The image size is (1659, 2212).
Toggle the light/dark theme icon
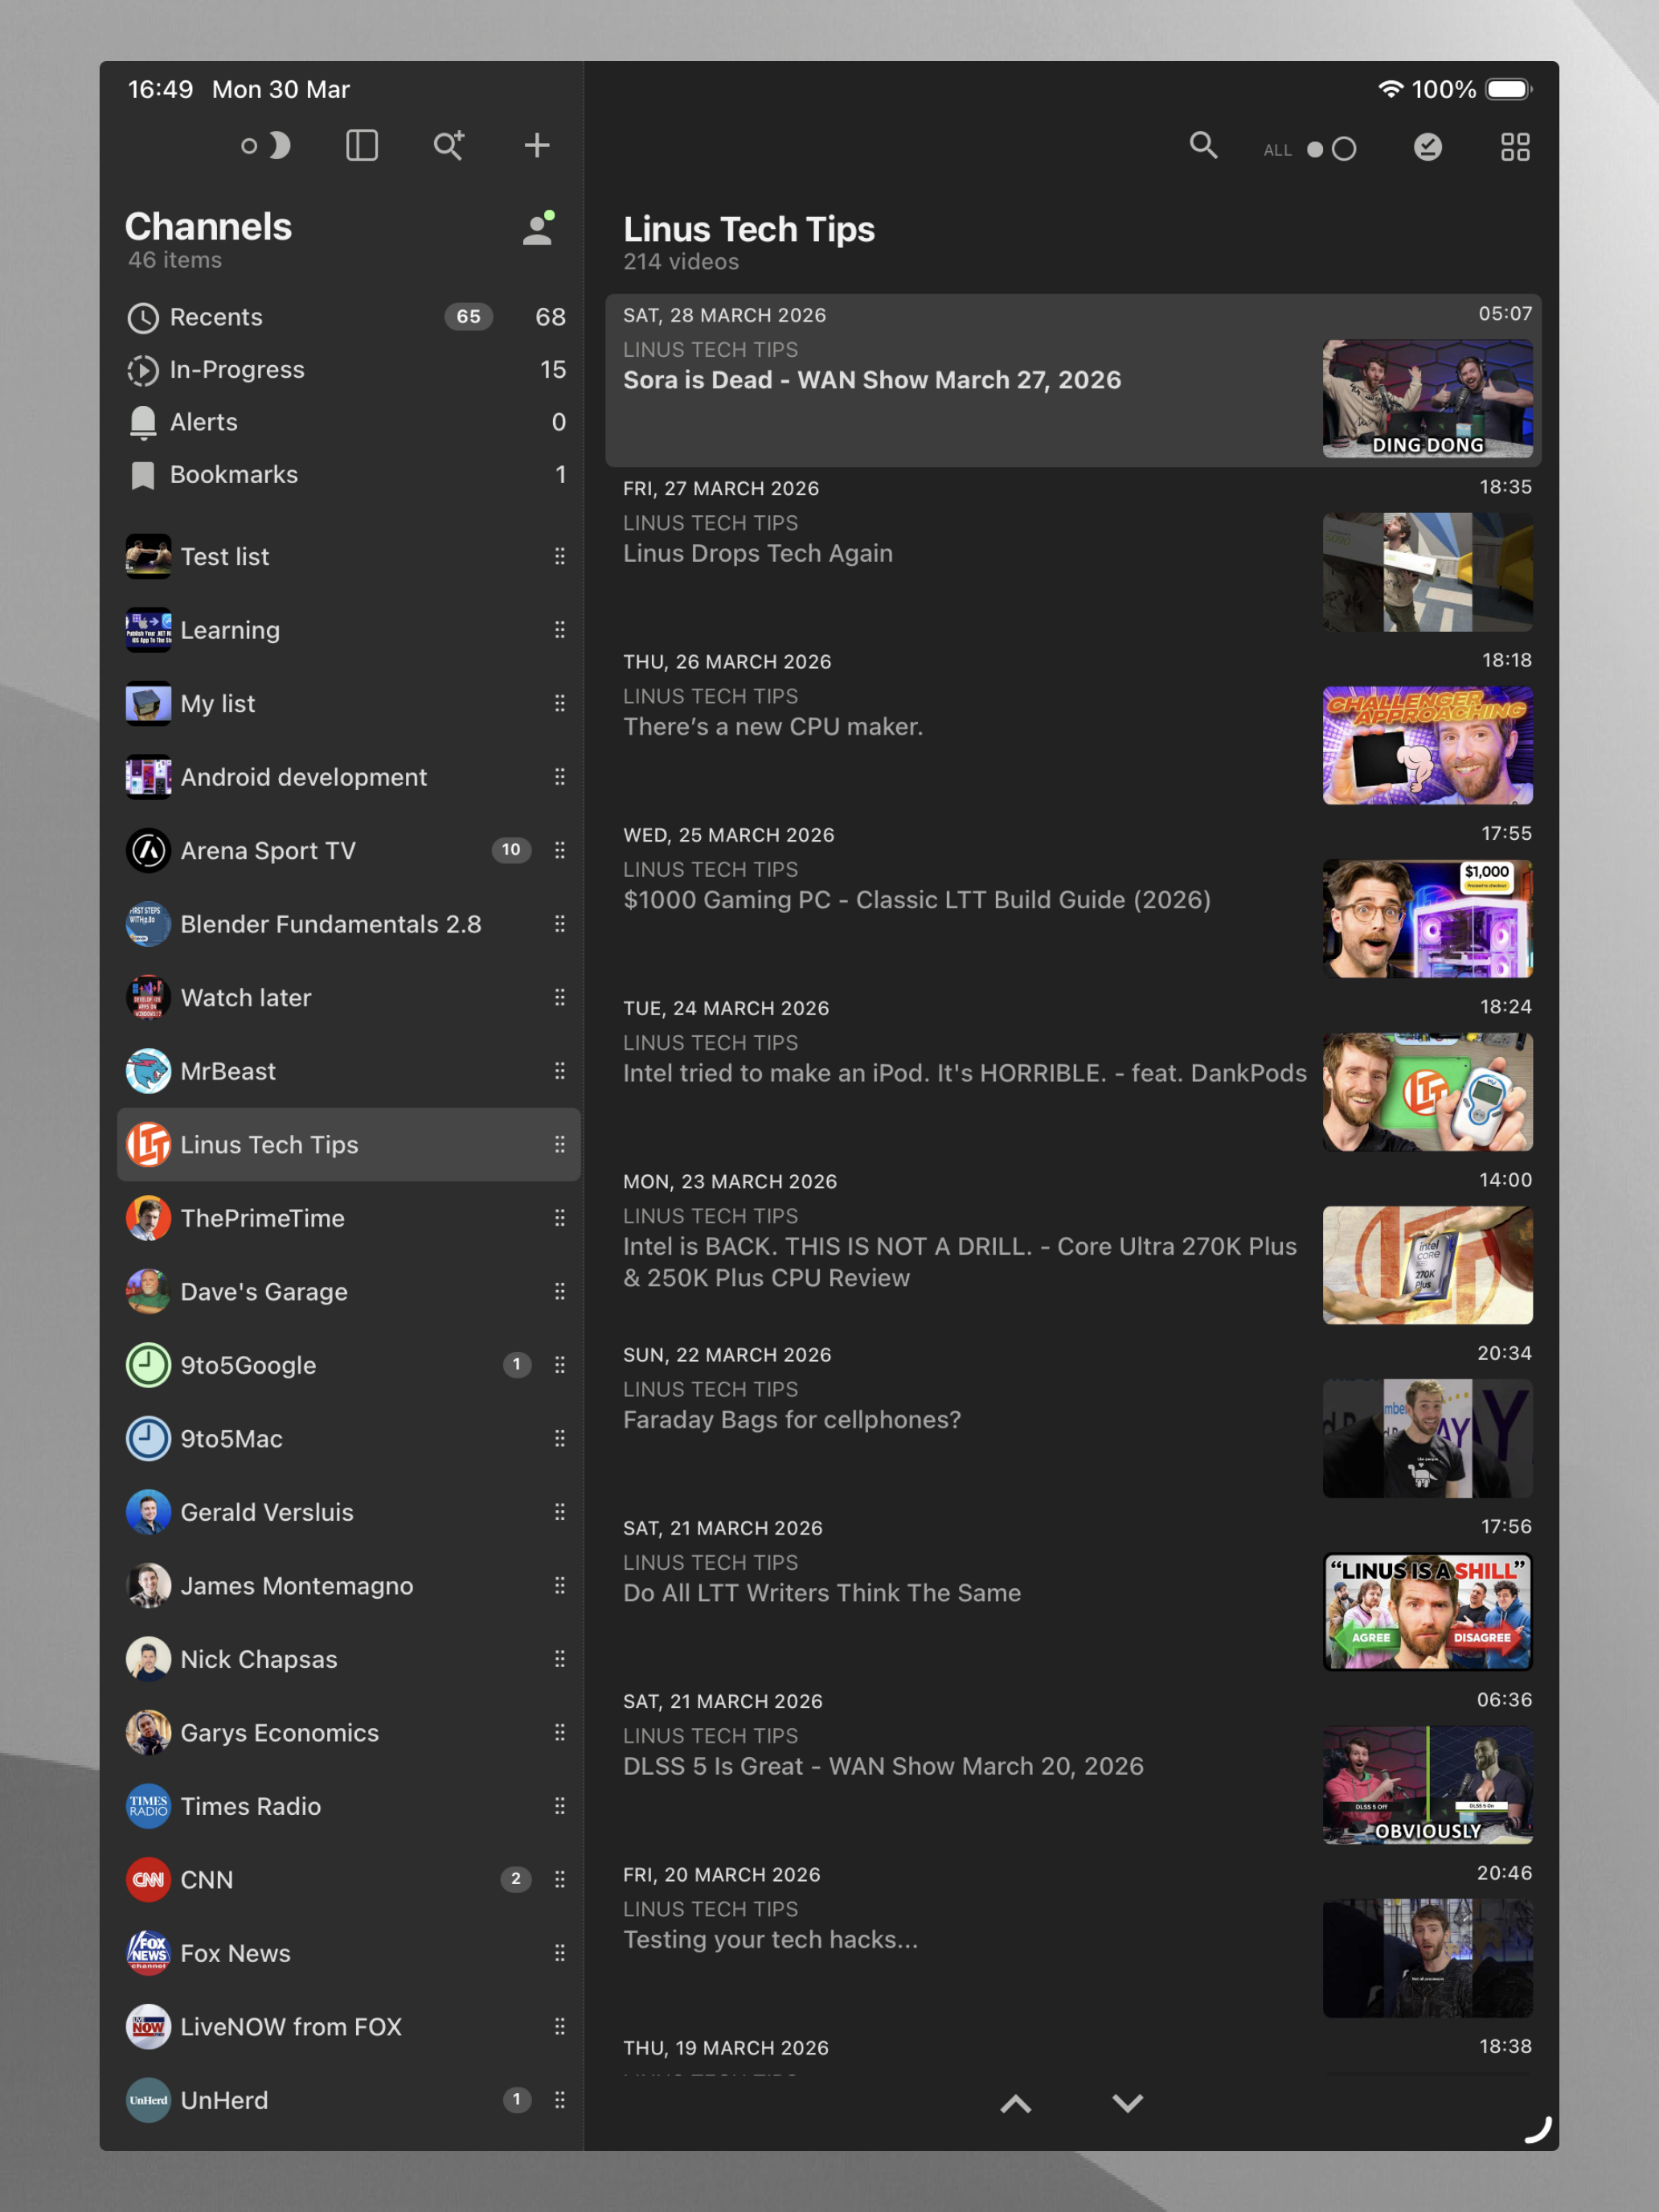(x=265, y=146)
